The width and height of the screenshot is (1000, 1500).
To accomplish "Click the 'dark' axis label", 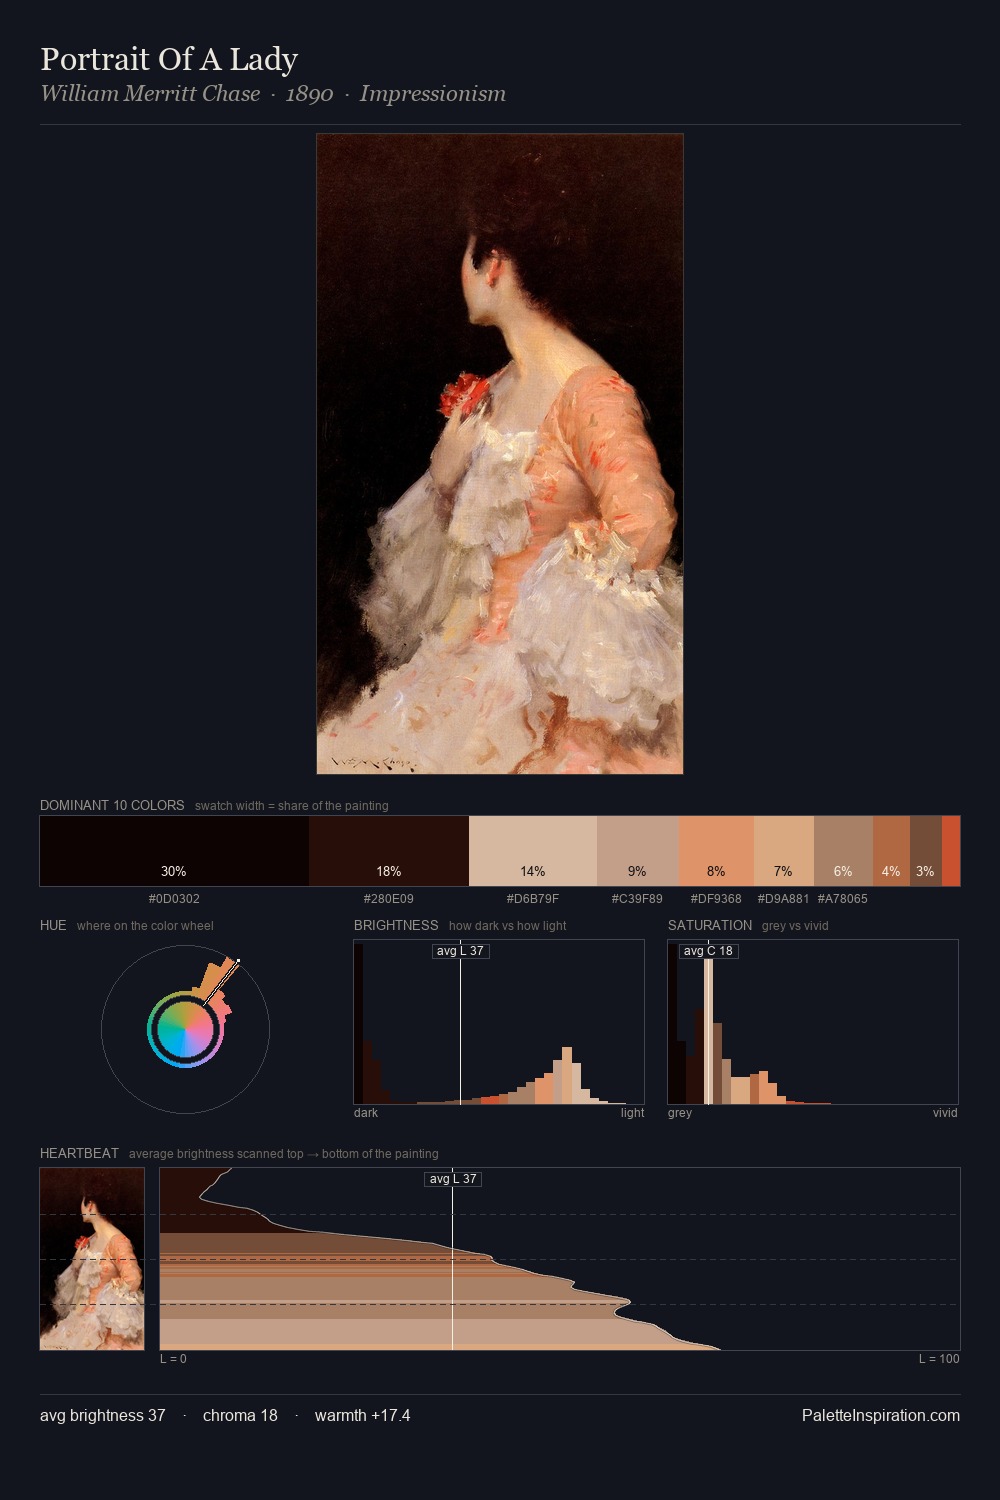I will tap(366, 1113).
